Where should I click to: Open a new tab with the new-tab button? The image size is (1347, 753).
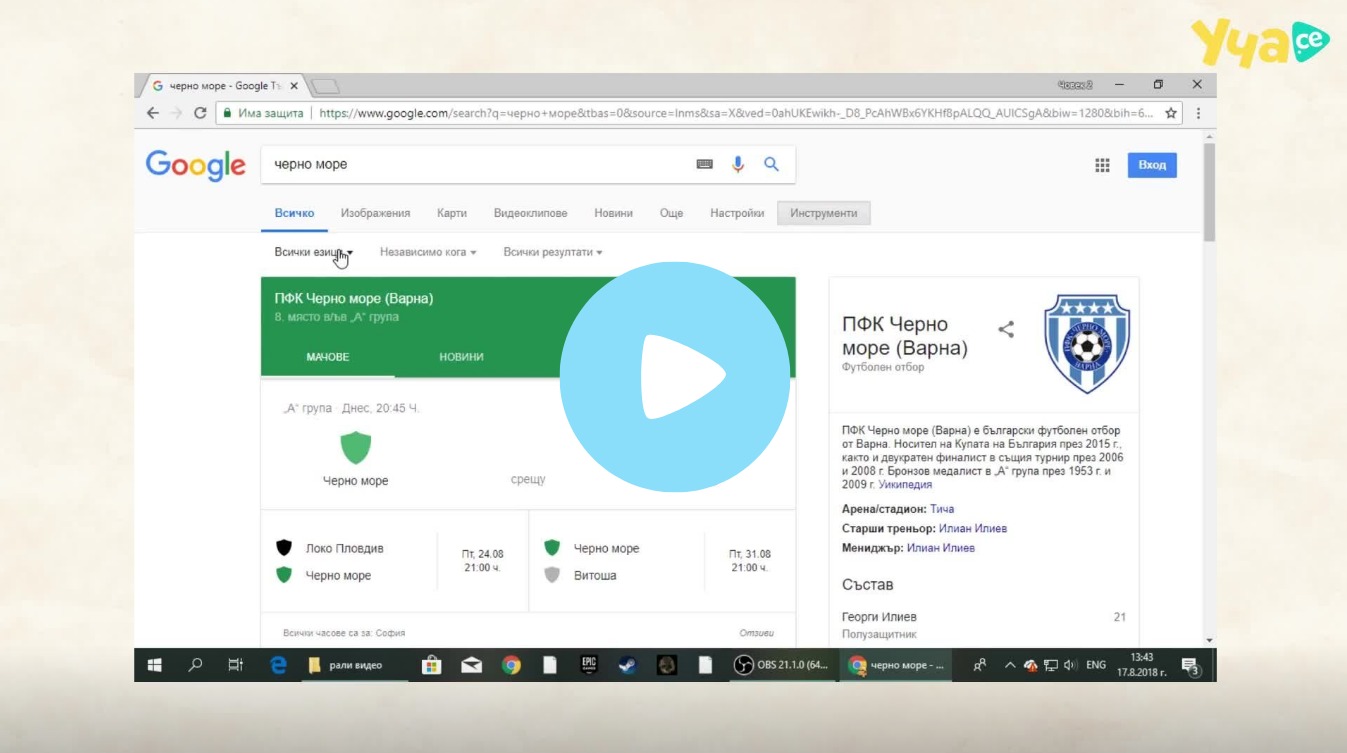pyautogui.click(x=325, y=86)
